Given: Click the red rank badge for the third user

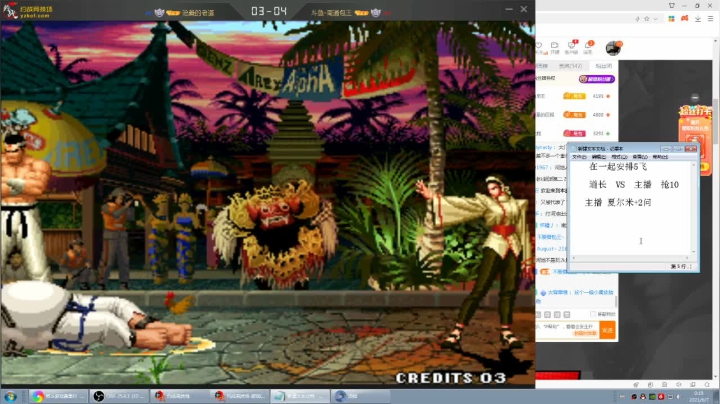Looking at the screenshot, I should coord(574,134).
